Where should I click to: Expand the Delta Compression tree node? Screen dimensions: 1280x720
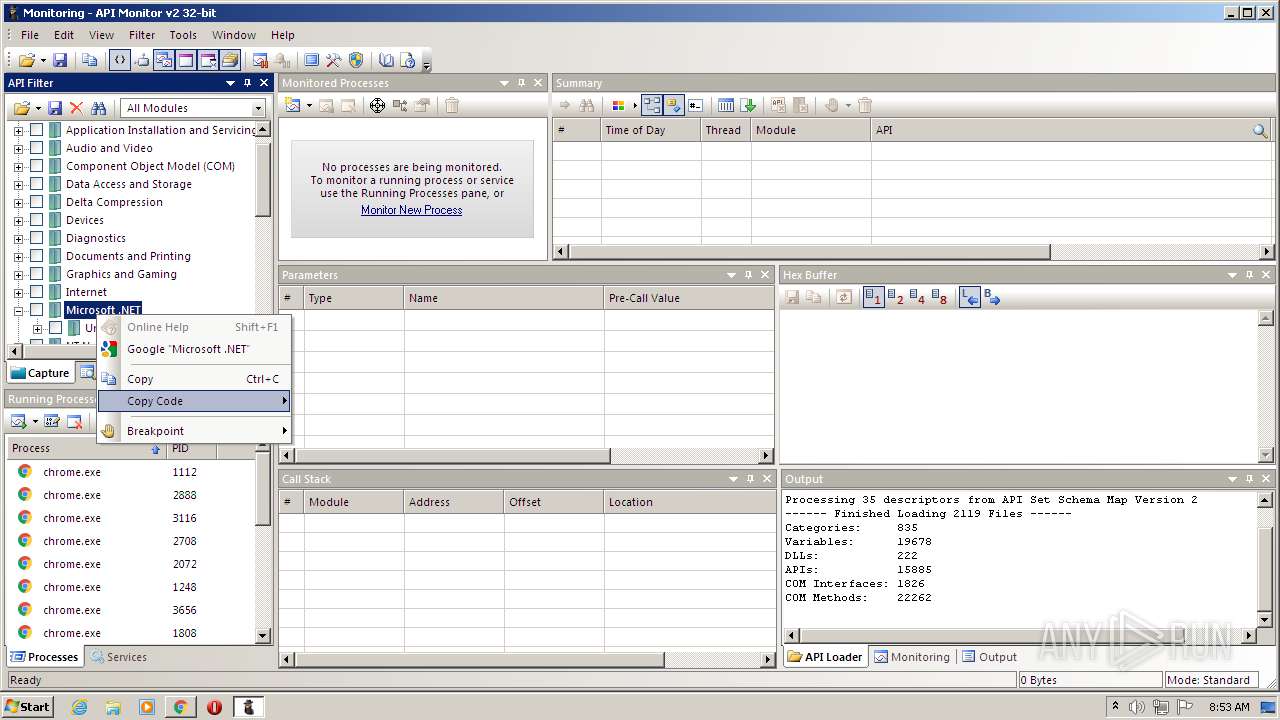pos(18,202)
